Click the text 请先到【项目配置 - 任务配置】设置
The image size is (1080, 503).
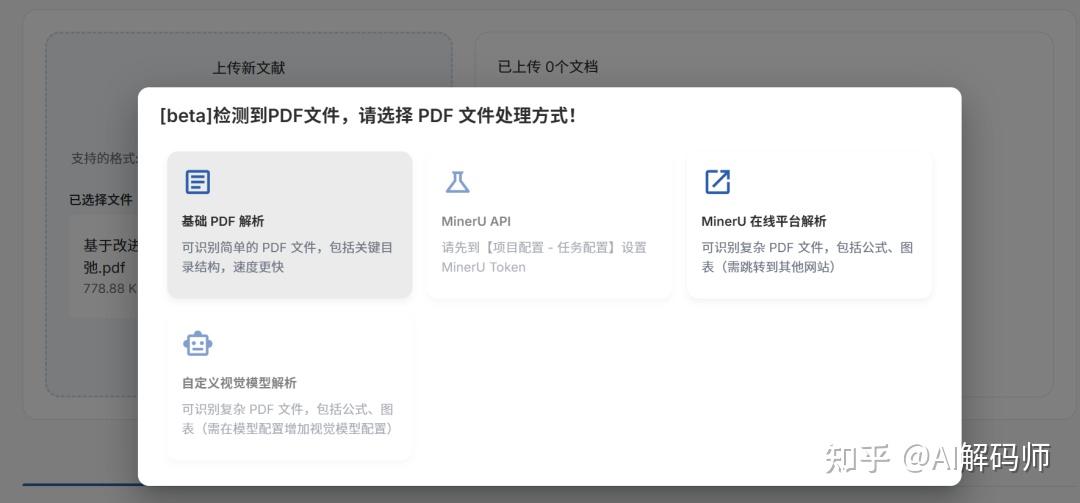tap(544, 247)
